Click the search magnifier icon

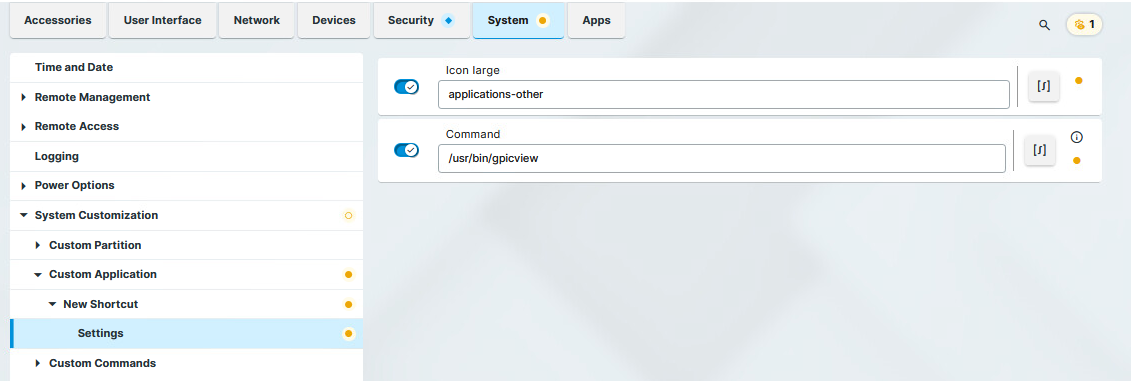1044,25
